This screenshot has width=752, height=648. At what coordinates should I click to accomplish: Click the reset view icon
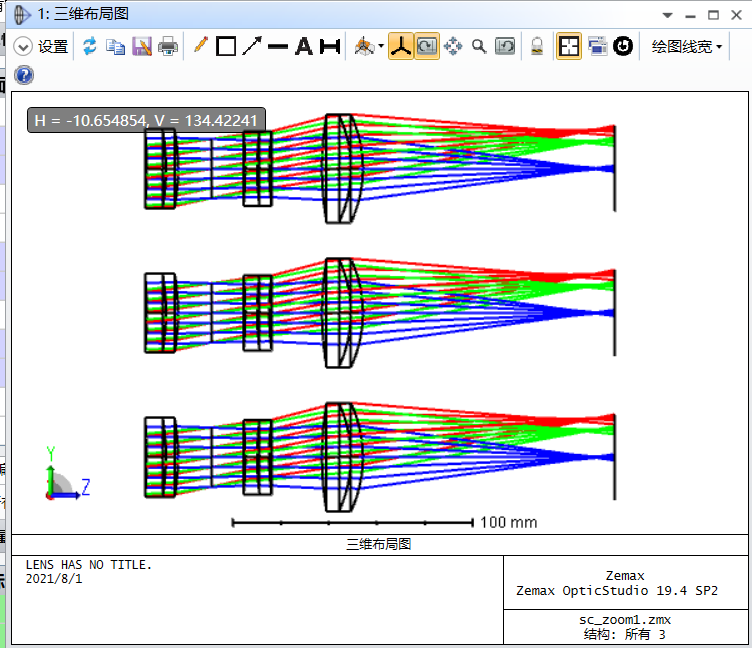[505, 47]
